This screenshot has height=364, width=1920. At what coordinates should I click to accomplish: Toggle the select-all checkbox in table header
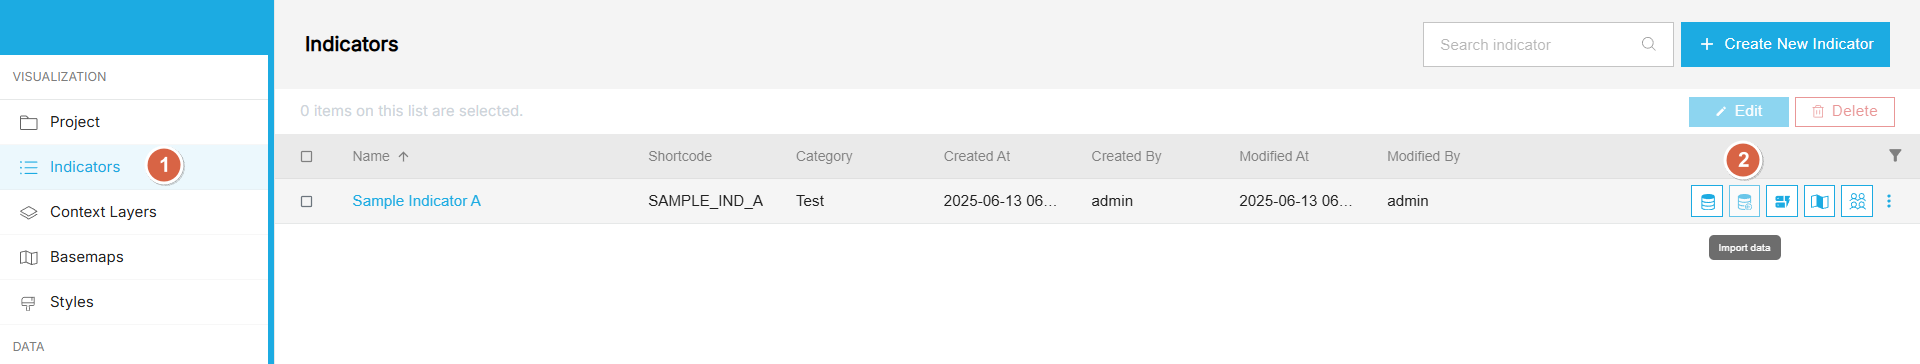coord(307,157)
